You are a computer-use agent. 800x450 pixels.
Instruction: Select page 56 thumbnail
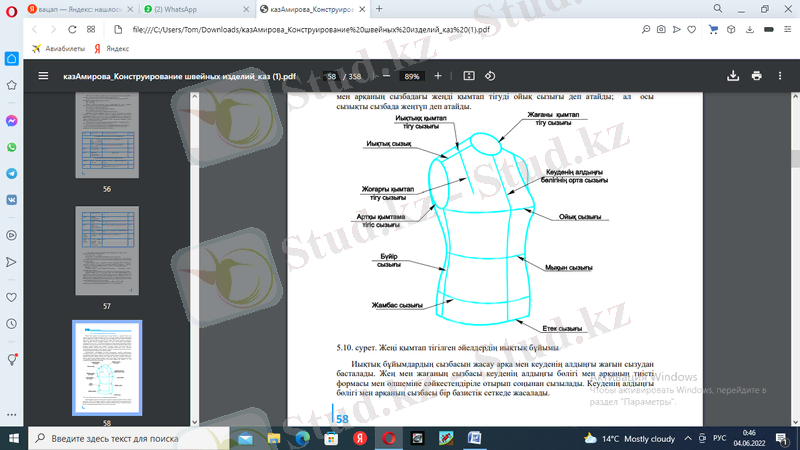[x=107, y=135]
